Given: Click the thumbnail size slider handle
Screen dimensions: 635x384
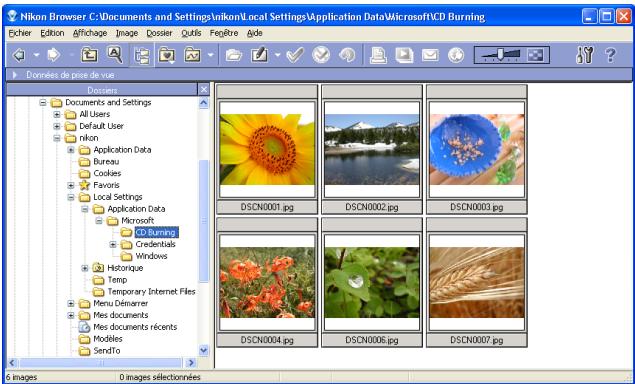Looking at the screenshot, I should click(x=501, y=54).
